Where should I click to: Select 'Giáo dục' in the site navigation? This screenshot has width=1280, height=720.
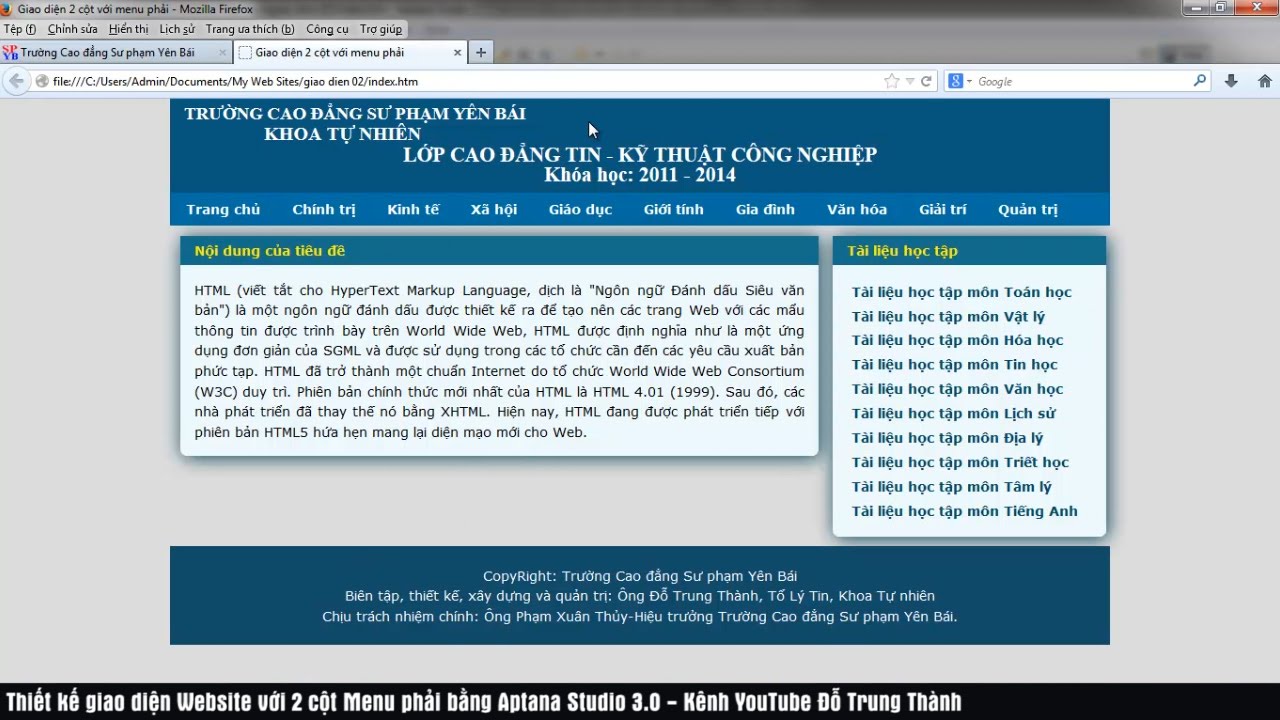580,209
